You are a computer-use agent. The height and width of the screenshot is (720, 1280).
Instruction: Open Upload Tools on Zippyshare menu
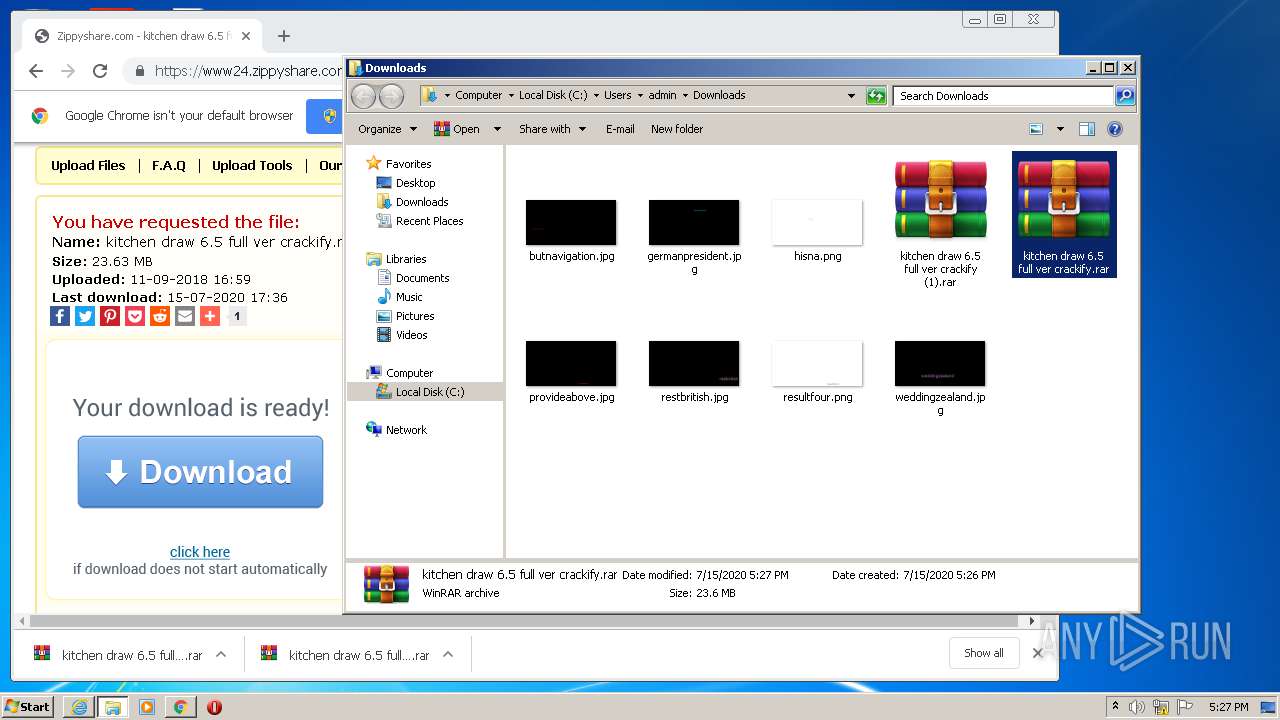[x=252, y=166]
